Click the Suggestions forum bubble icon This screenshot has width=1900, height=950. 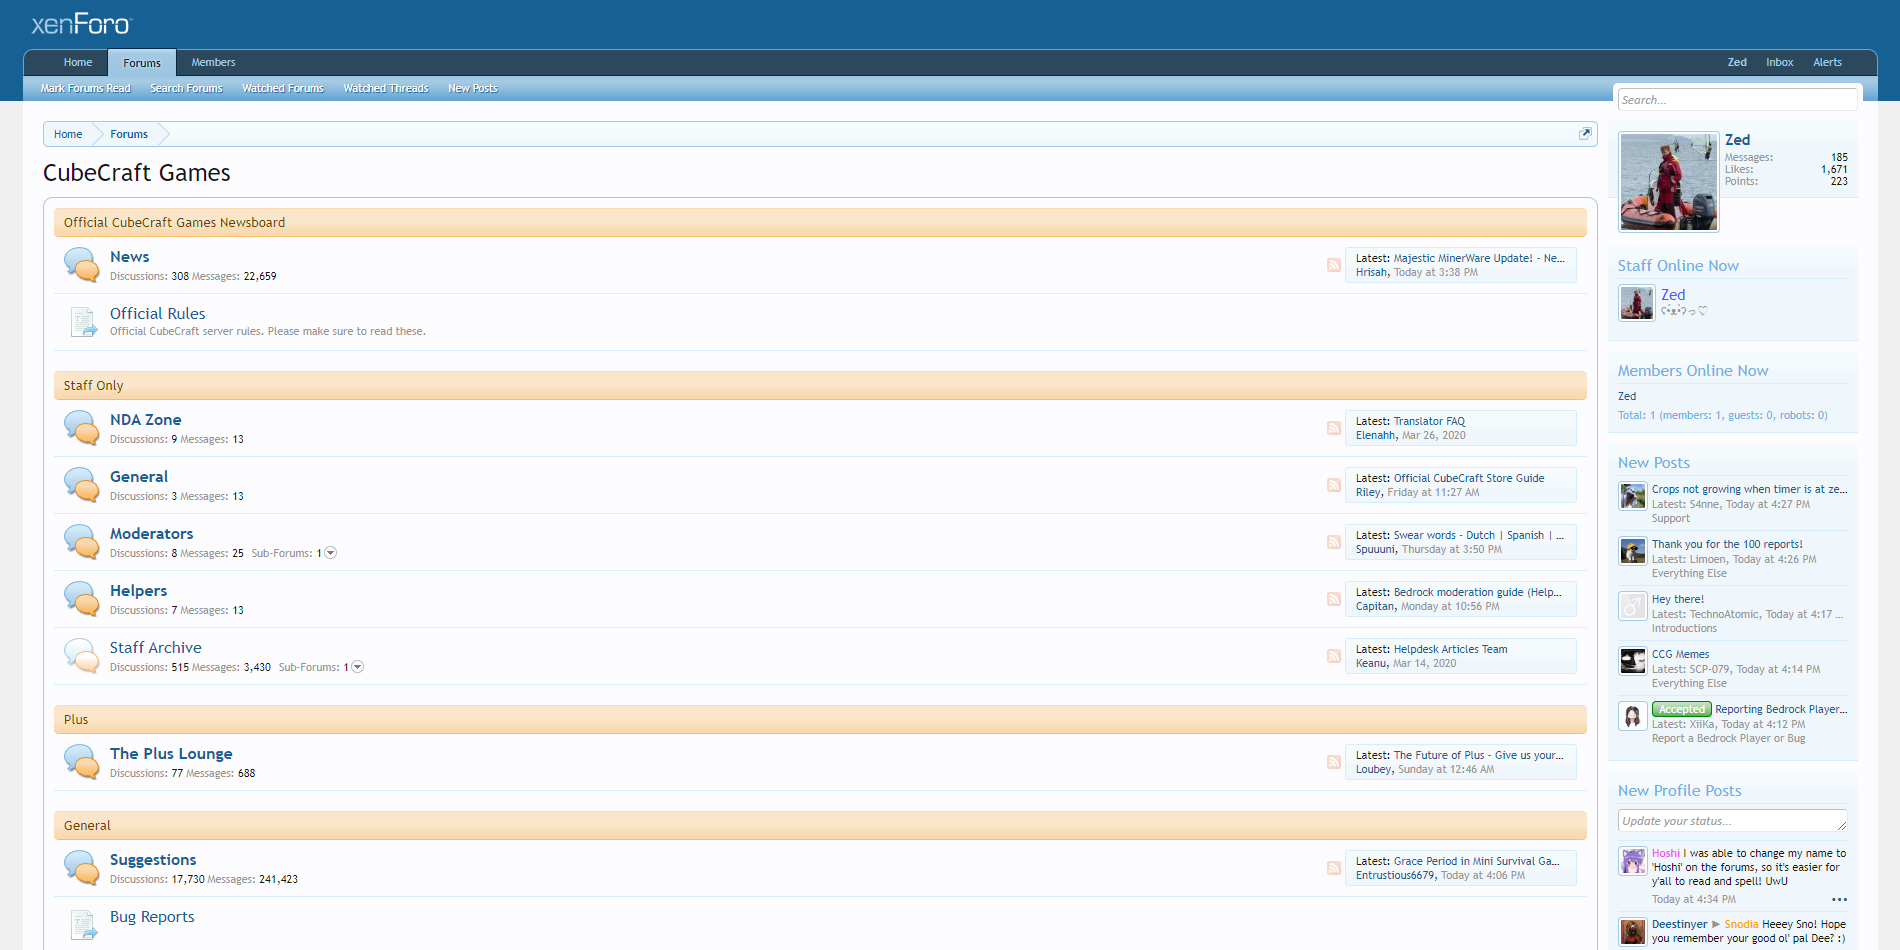[x=82, y=868]
